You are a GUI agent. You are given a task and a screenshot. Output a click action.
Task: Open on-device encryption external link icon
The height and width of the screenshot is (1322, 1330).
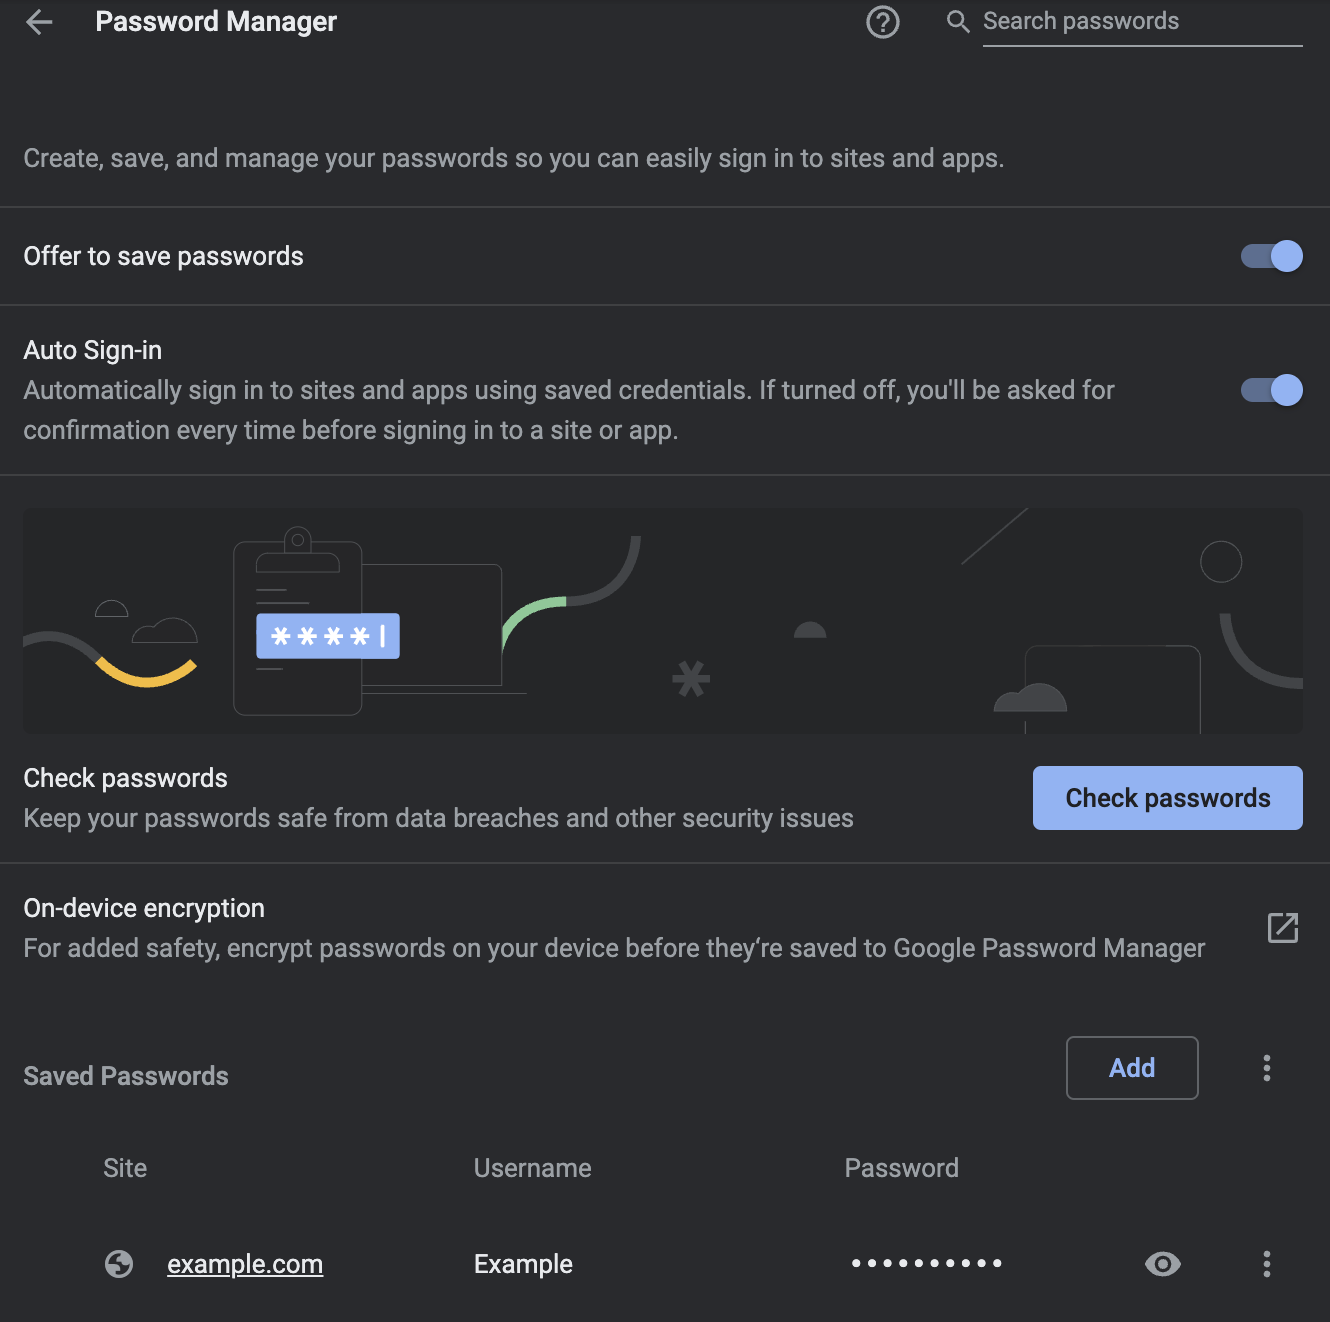[1283, 928]
